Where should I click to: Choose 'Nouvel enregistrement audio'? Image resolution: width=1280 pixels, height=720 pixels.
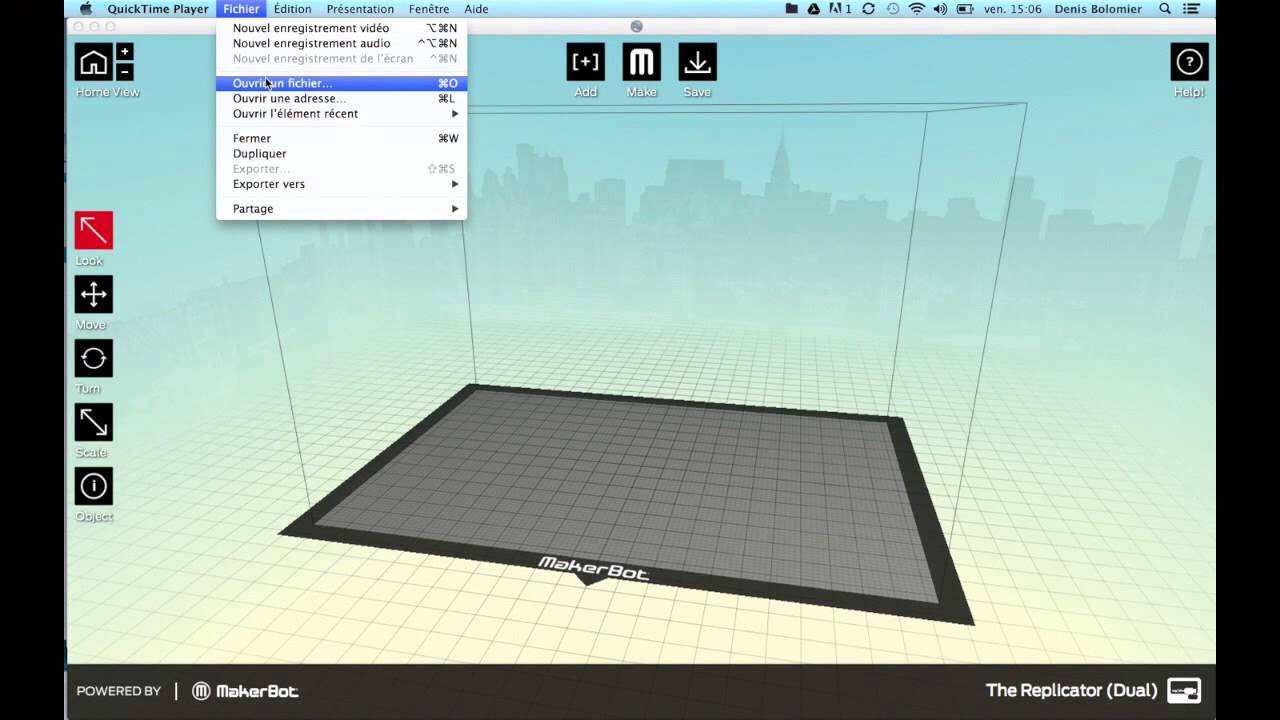click(341, 43)
